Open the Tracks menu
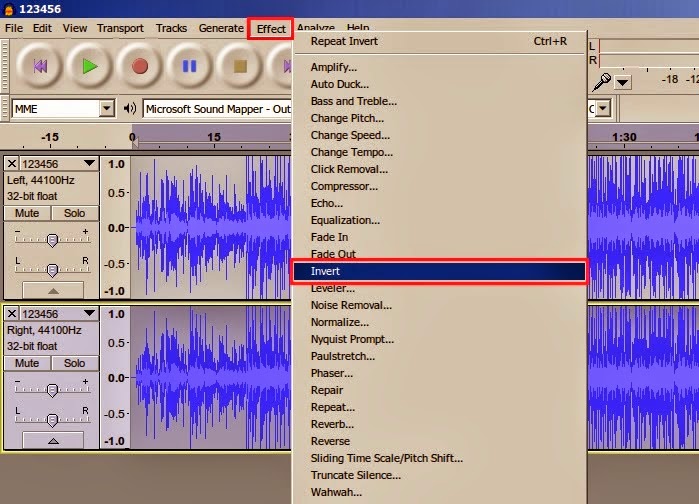699x504 pixels. (171, 28)
